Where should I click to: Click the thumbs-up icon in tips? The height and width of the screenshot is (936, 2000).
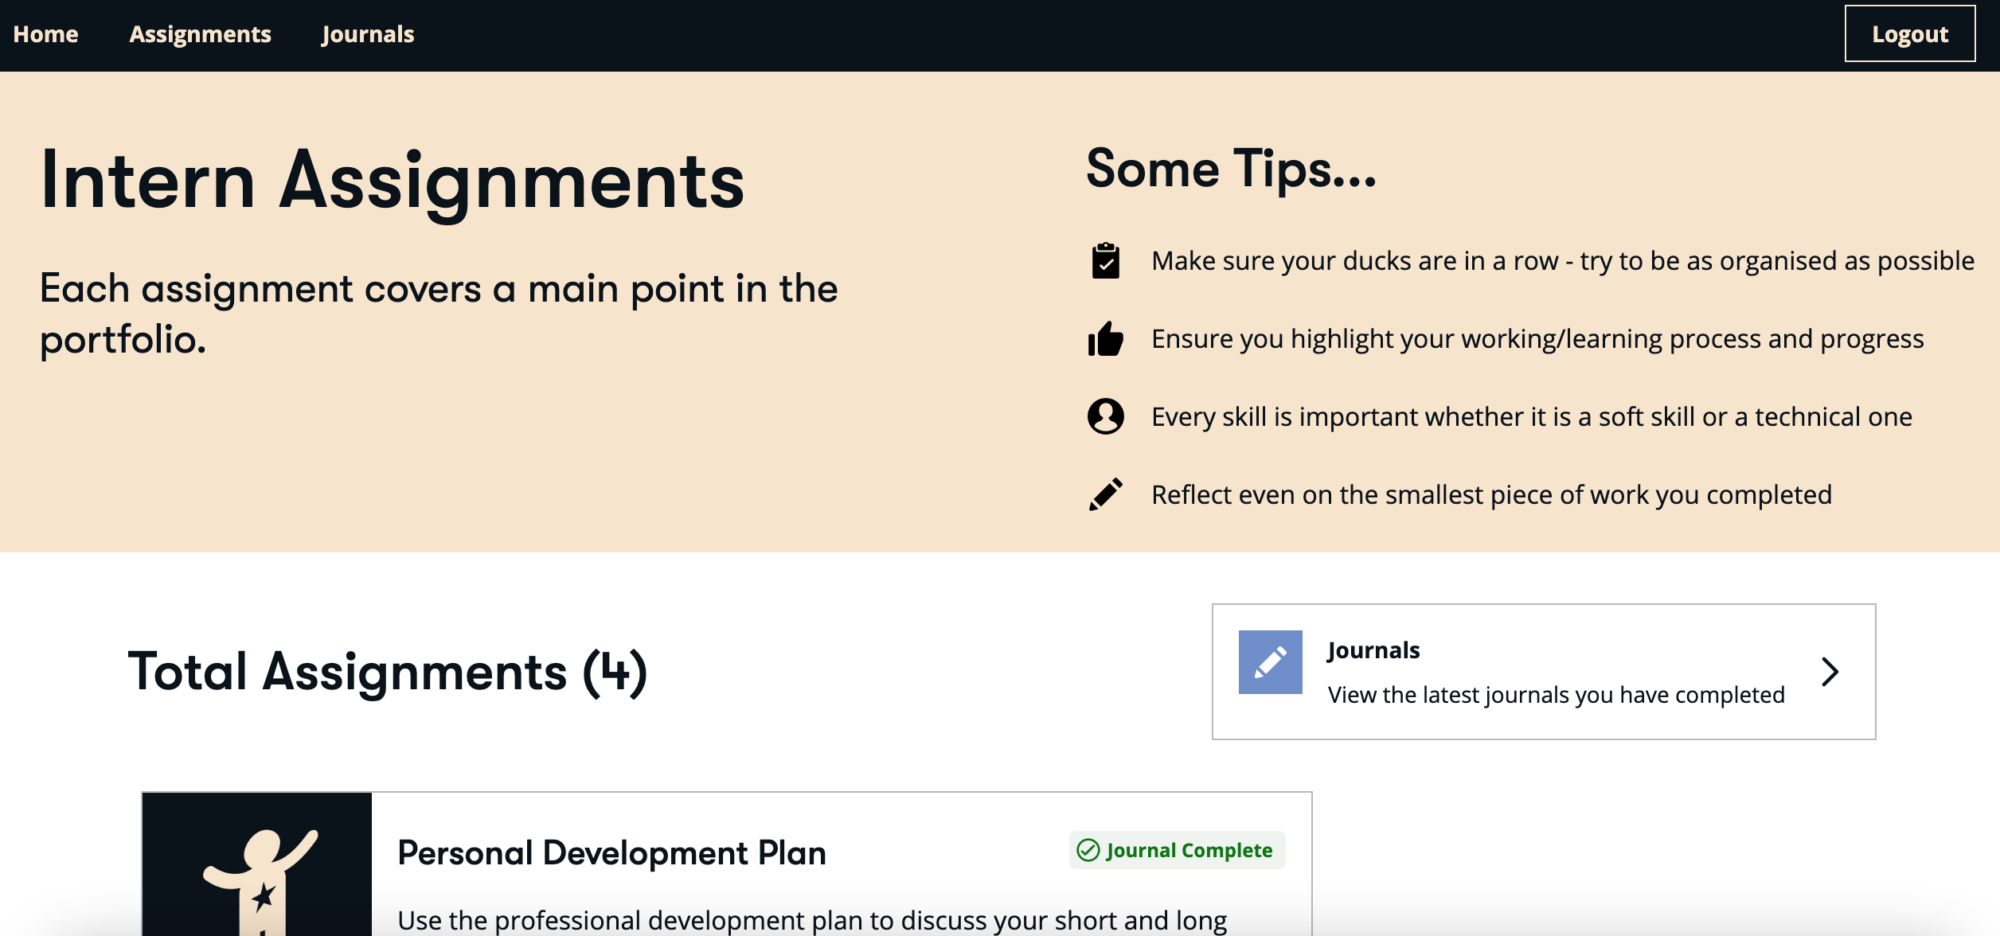1105,339
